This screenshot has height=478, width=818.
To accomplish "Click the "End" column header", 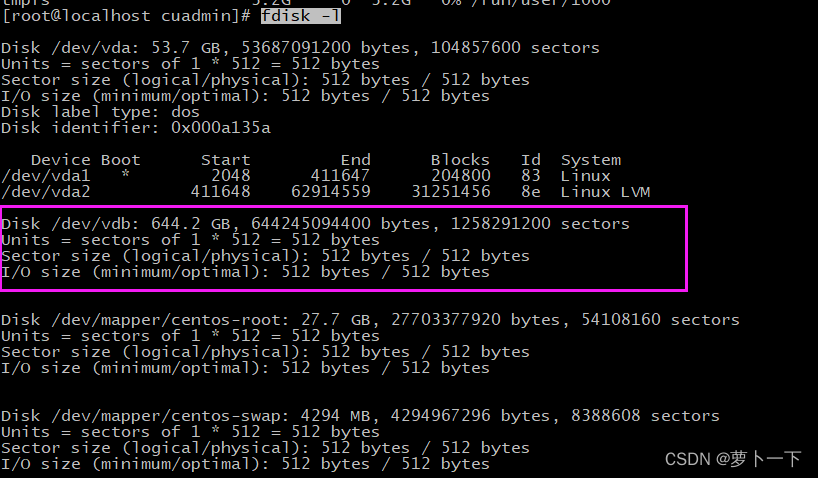I will (x=356, y=160).
